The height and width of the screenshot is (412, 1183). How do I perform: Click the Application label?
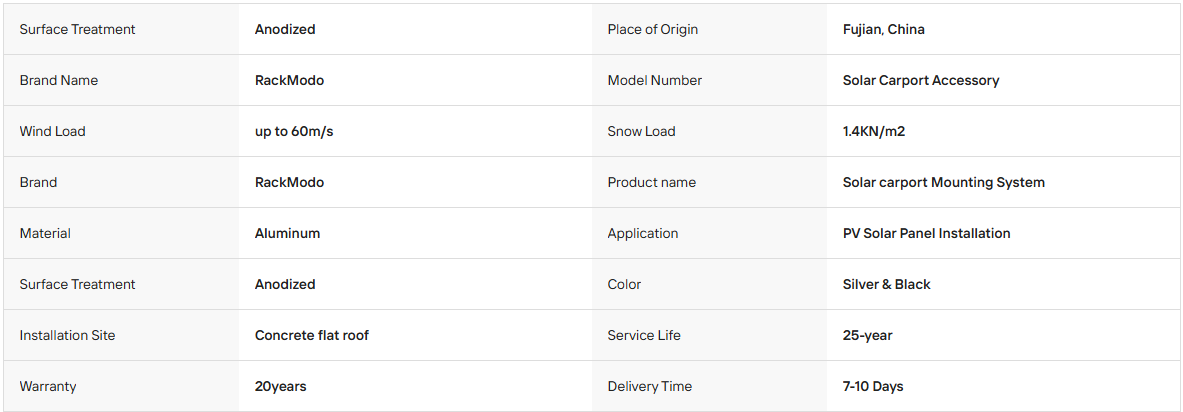coord(643,234)
